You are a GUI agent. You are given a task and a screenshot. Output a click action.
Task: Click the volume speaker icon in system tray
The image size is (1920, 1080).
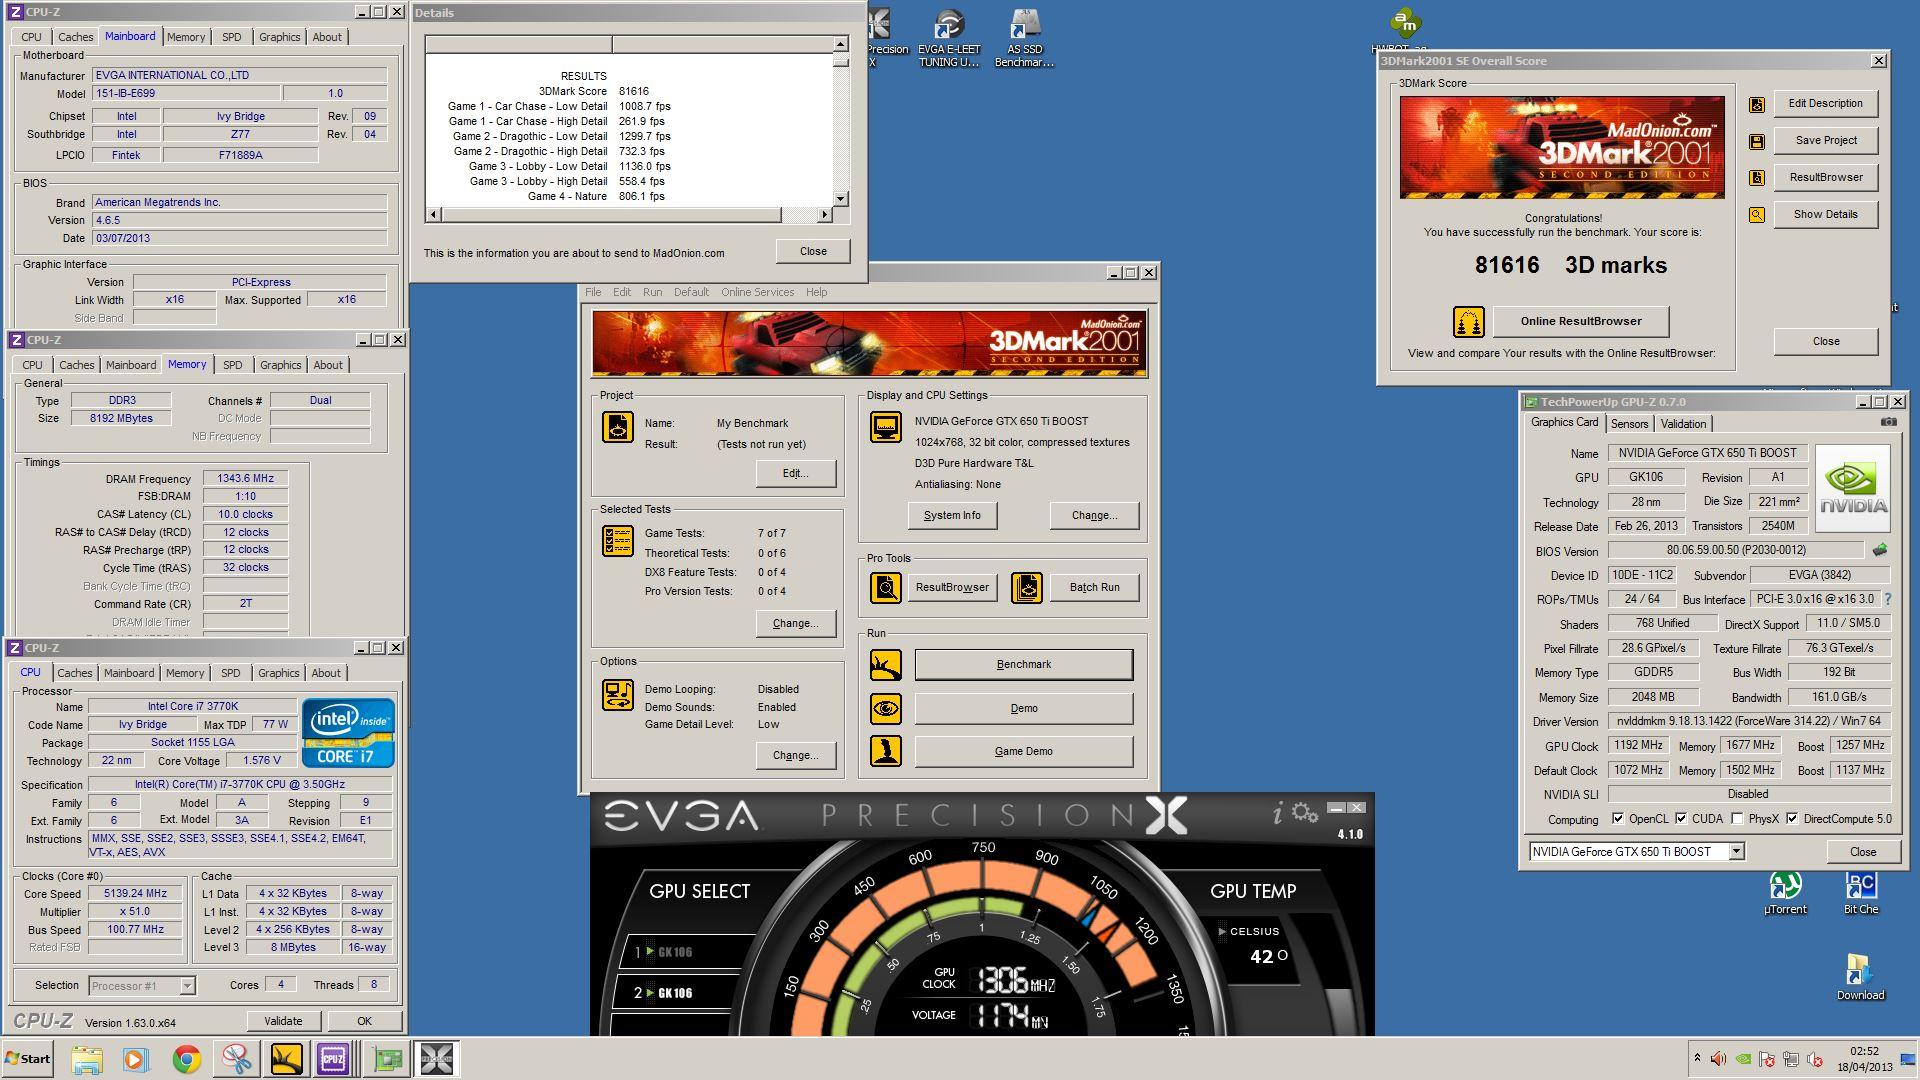1718,1059
